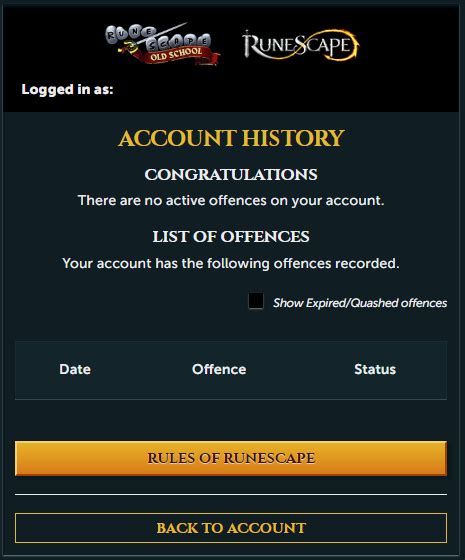Tick the Show Expired/Quashed offences checkbox
This screenshot has width=465, height=560.
(x=256, y=301)
